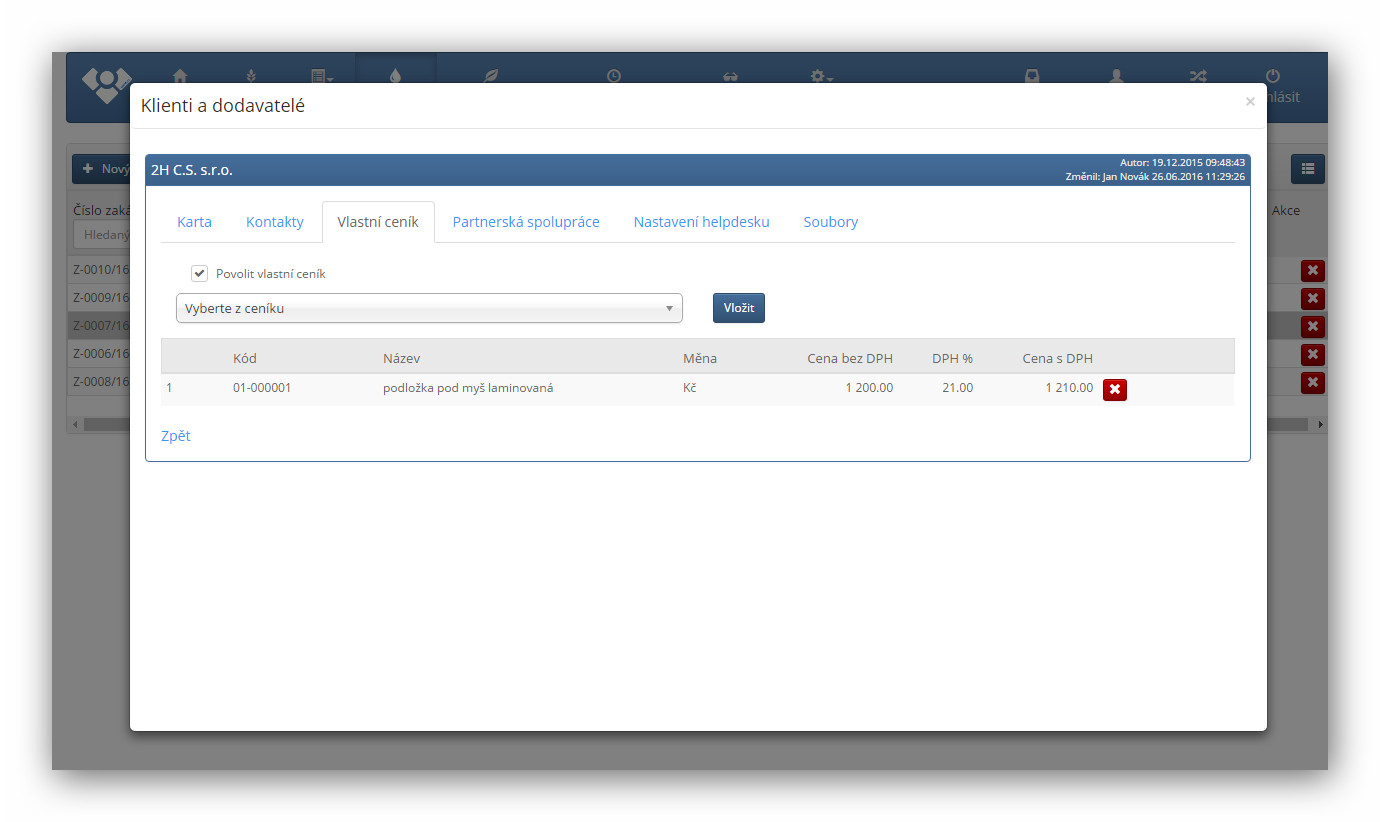1380x822 pixels.
Task: Click the user profile icon in navbar
Action: click(x=1117, y=75)
